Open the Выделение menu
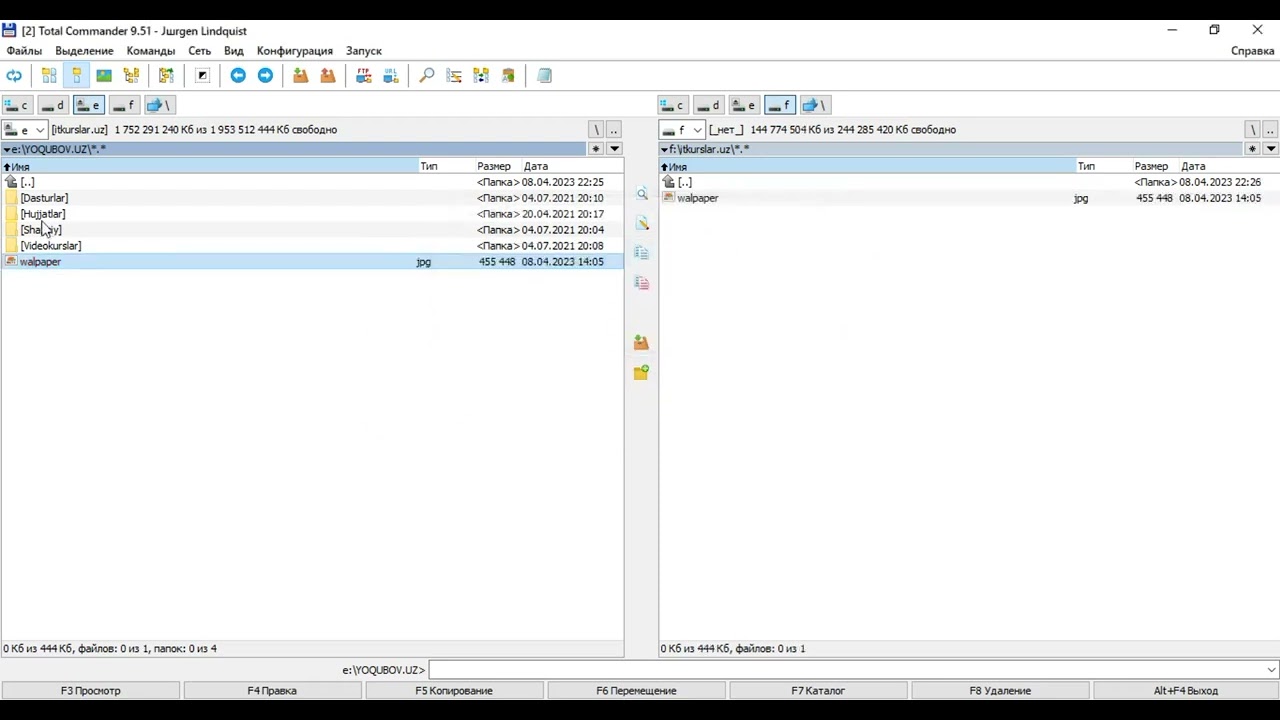This screenshot has width=1280, height=720. [84, 51]
